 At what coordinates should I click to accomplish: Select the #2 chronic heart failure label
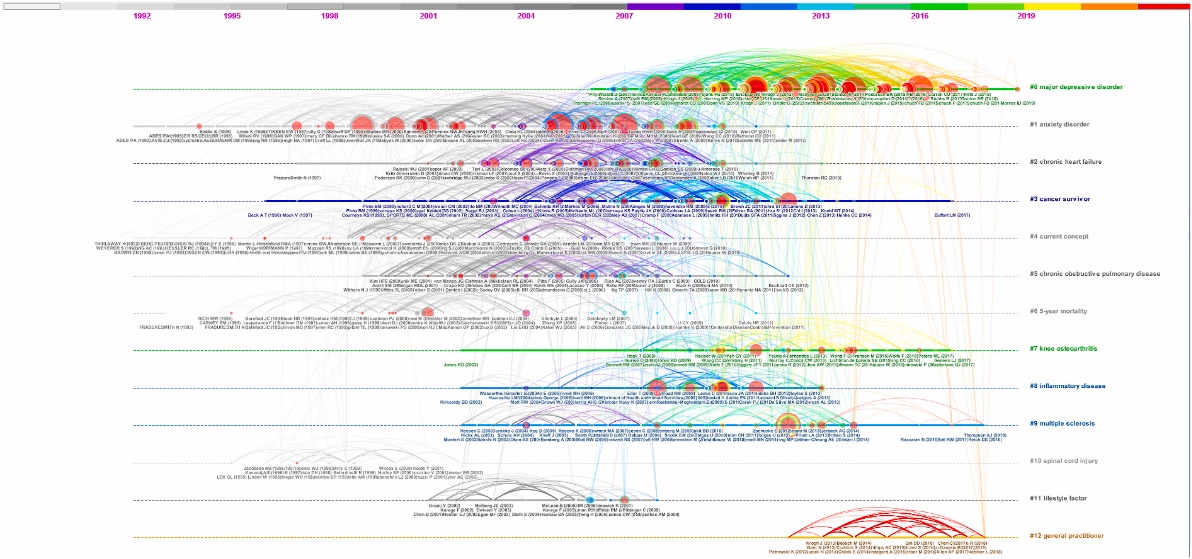pyautogui.click(x=1069, y=162)
